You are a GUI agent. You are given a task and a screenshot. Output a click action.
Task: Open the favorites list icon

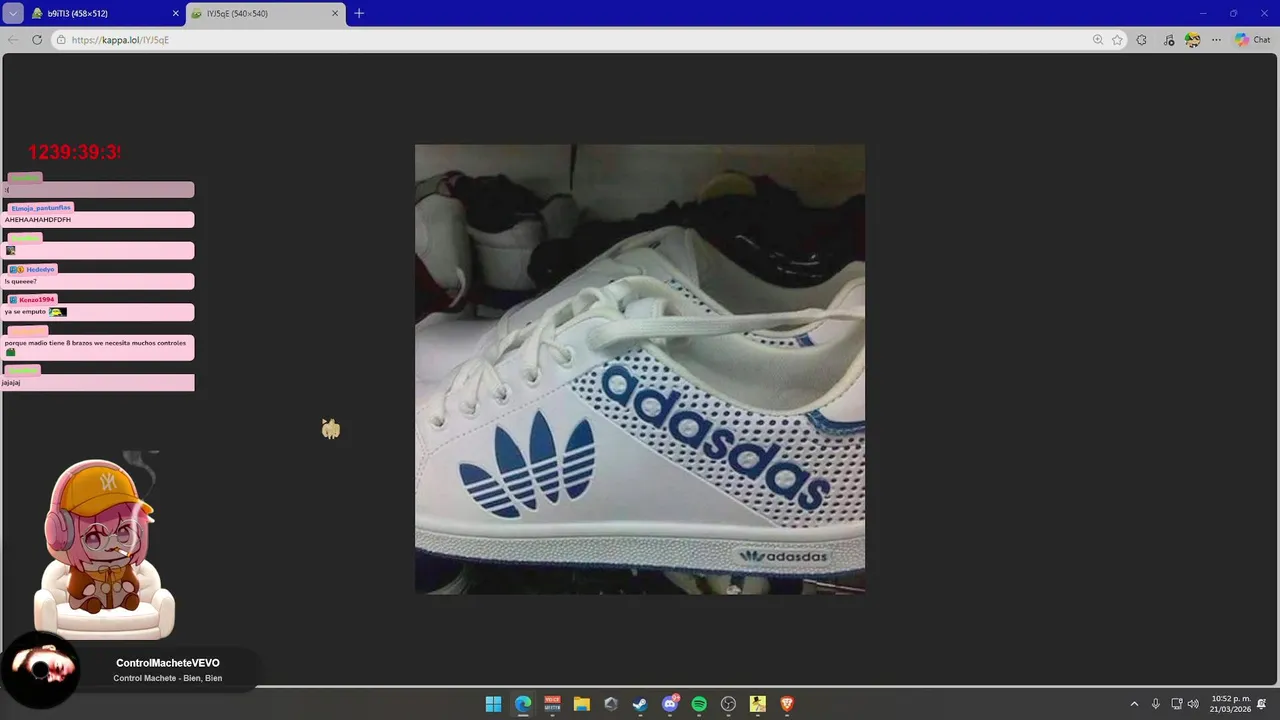1169,40
